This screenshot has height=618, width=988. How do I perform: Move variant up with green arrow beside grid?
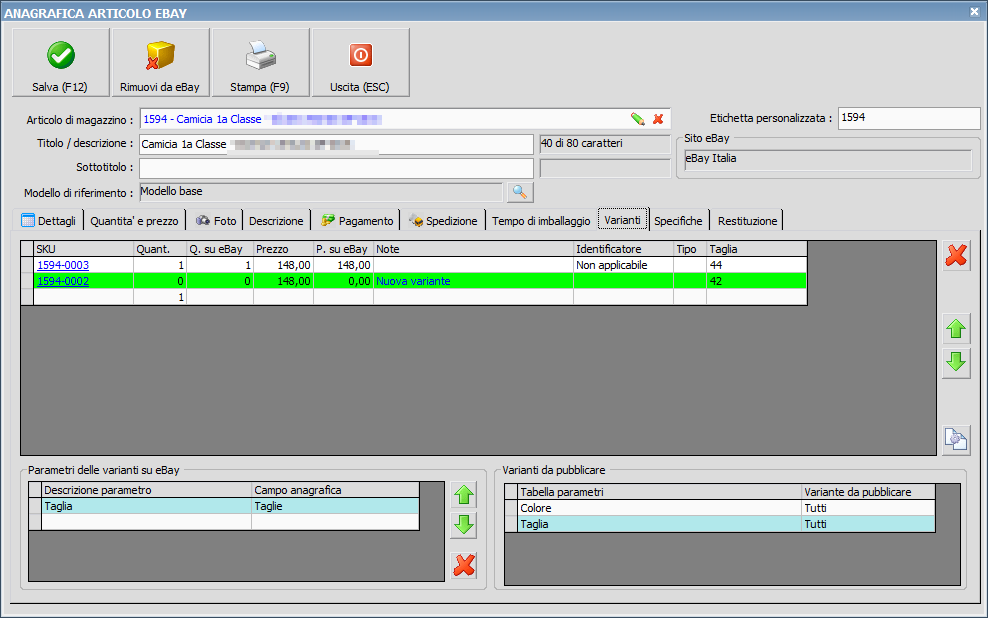click(x=957, y=327)
